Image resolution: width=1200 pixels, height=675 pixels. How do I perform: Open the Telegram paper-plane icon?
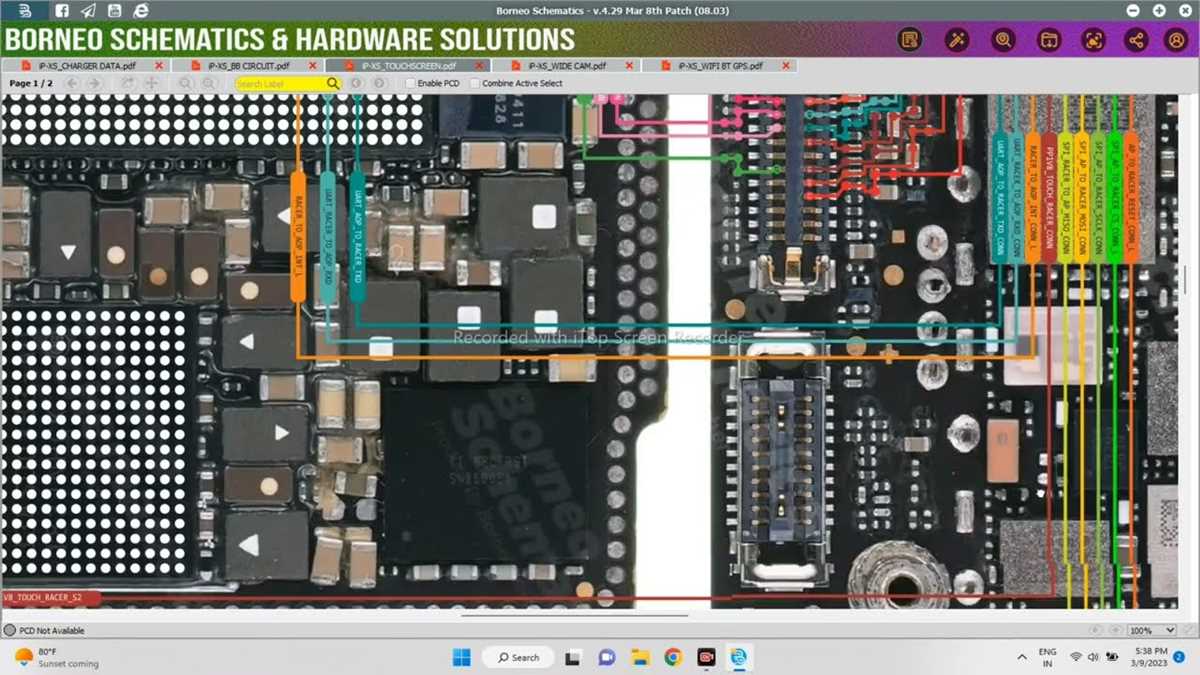[x=88, y=11]
